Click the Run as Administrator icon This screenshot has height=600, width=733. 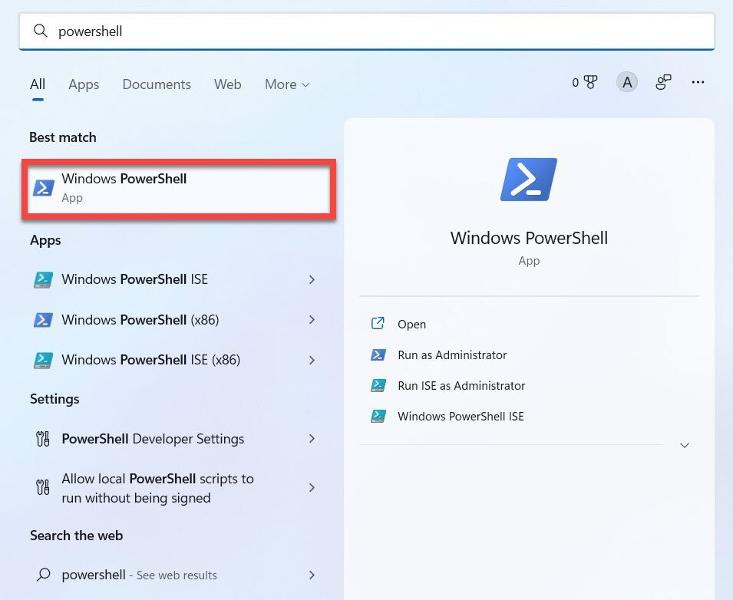pos(378,355)
